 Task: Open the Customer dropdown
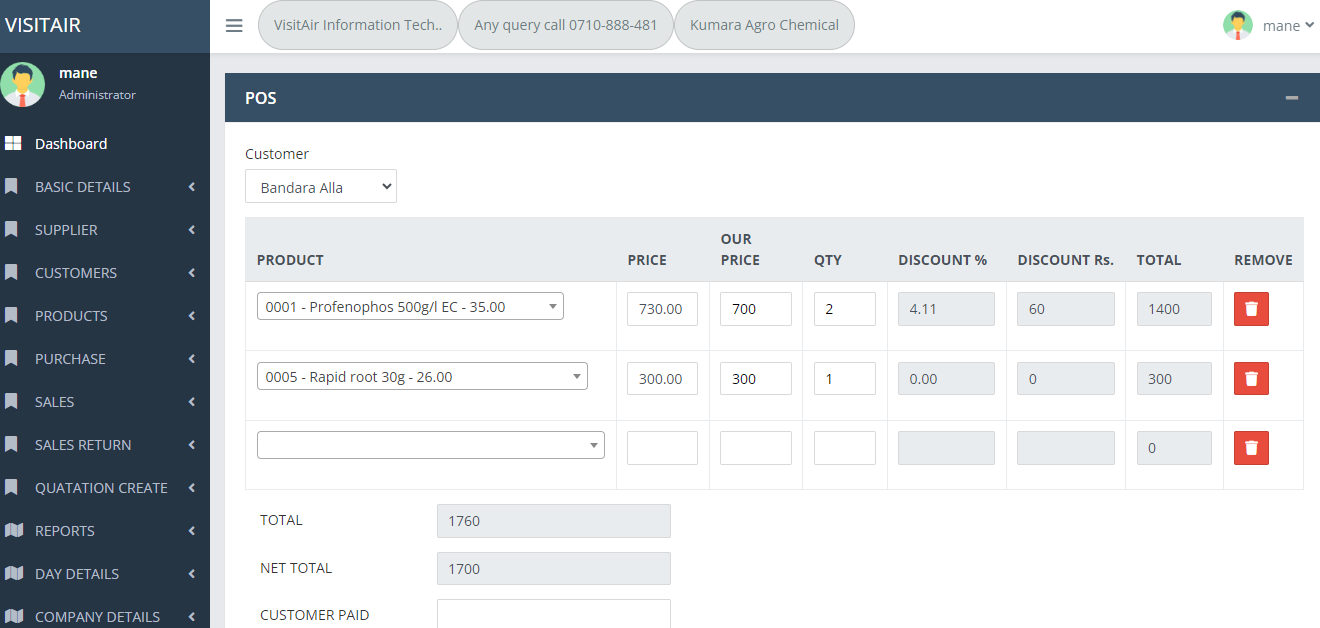tap(320, 187)
